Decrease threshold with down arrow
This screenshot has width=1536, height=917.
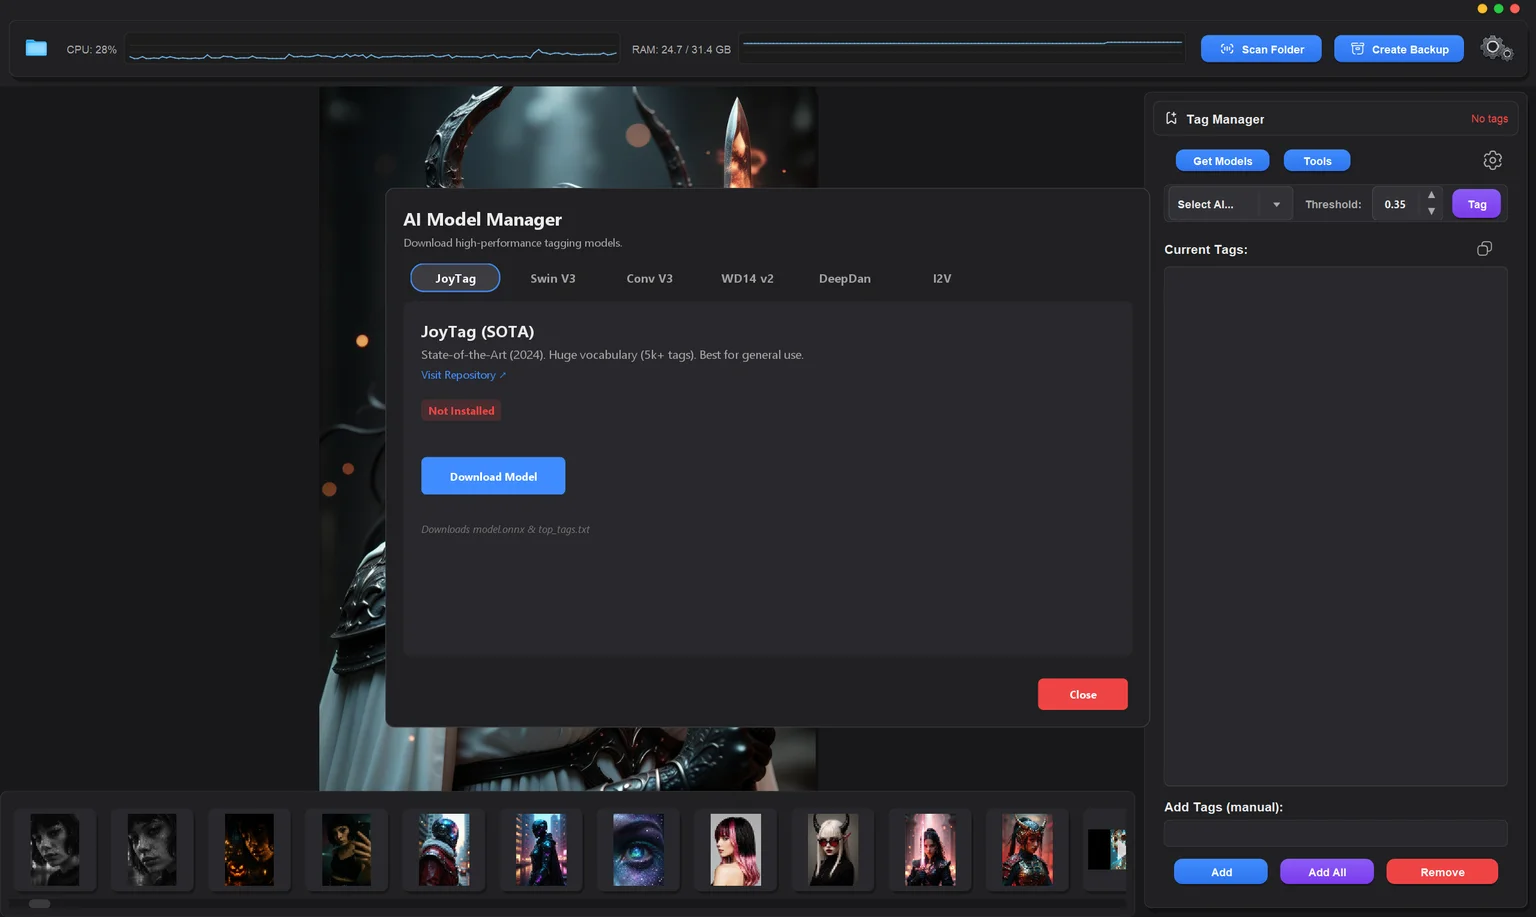coord(1431,212)
